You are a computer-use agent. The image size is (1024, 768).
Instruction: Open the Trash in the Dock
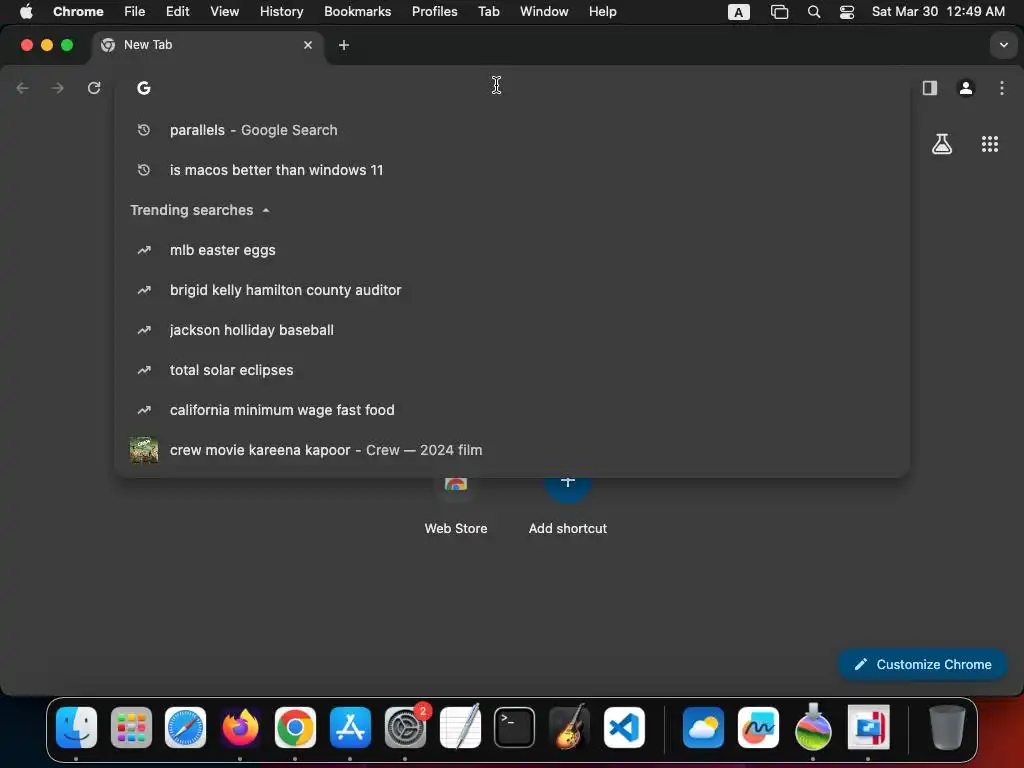point(947,728)
